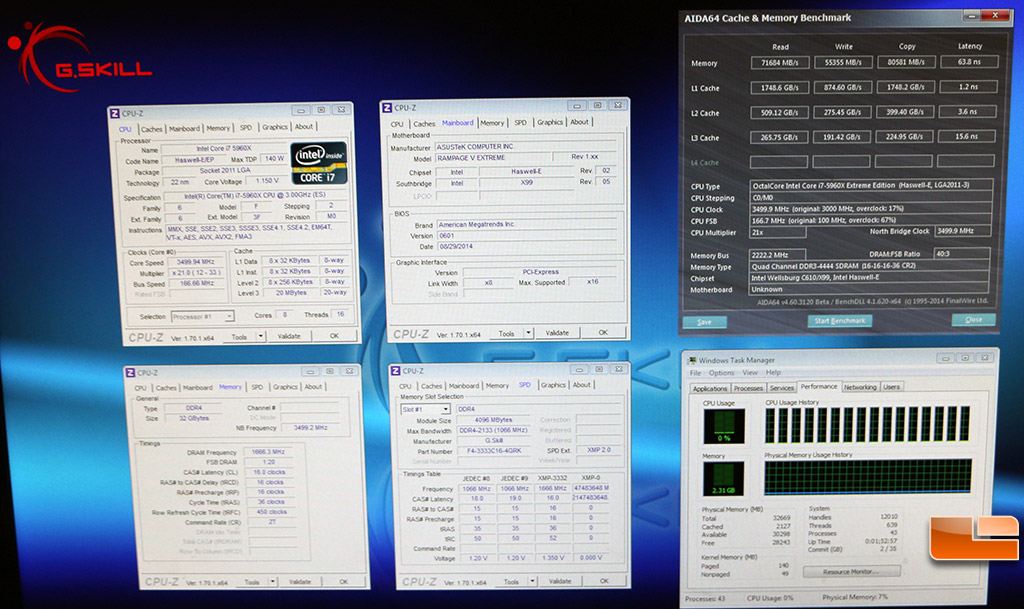This screenshot has width=1024, height=609.
Task: Click the BIOS date field 08/29/2014
Action: (526, 246)
